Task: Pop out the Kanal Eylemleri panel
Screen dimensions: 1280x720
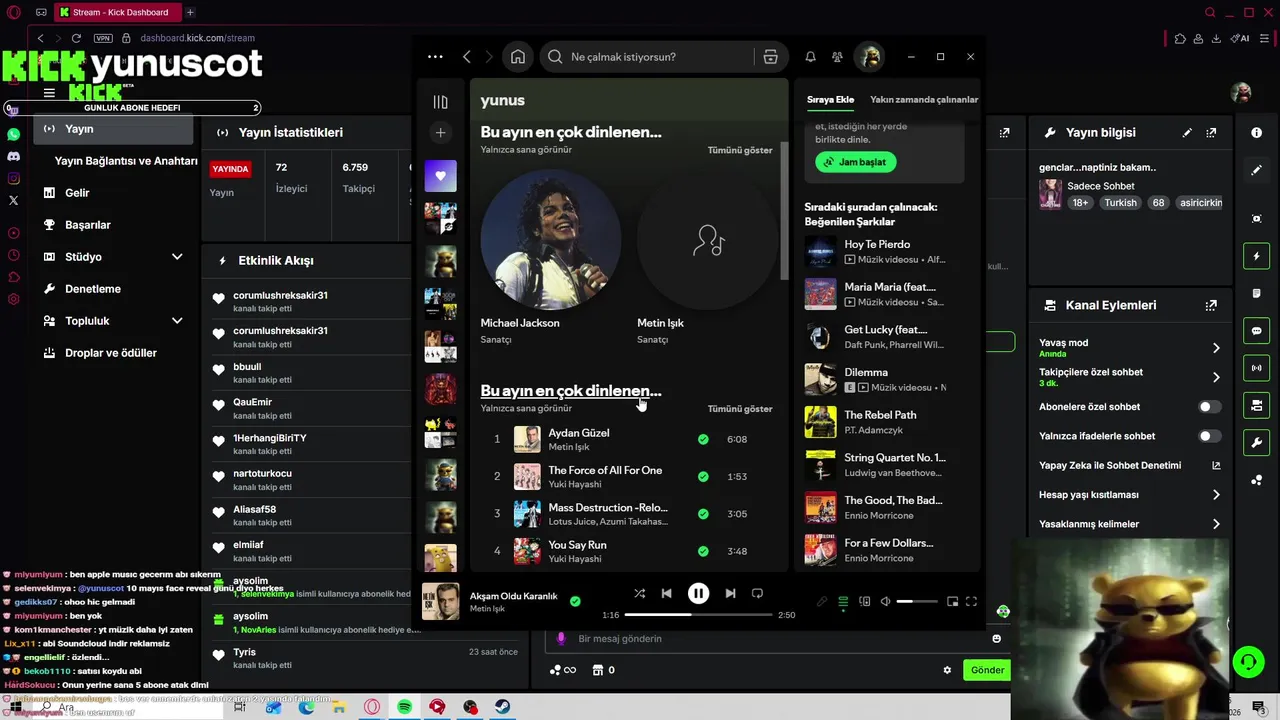Action: [1211, 305]
